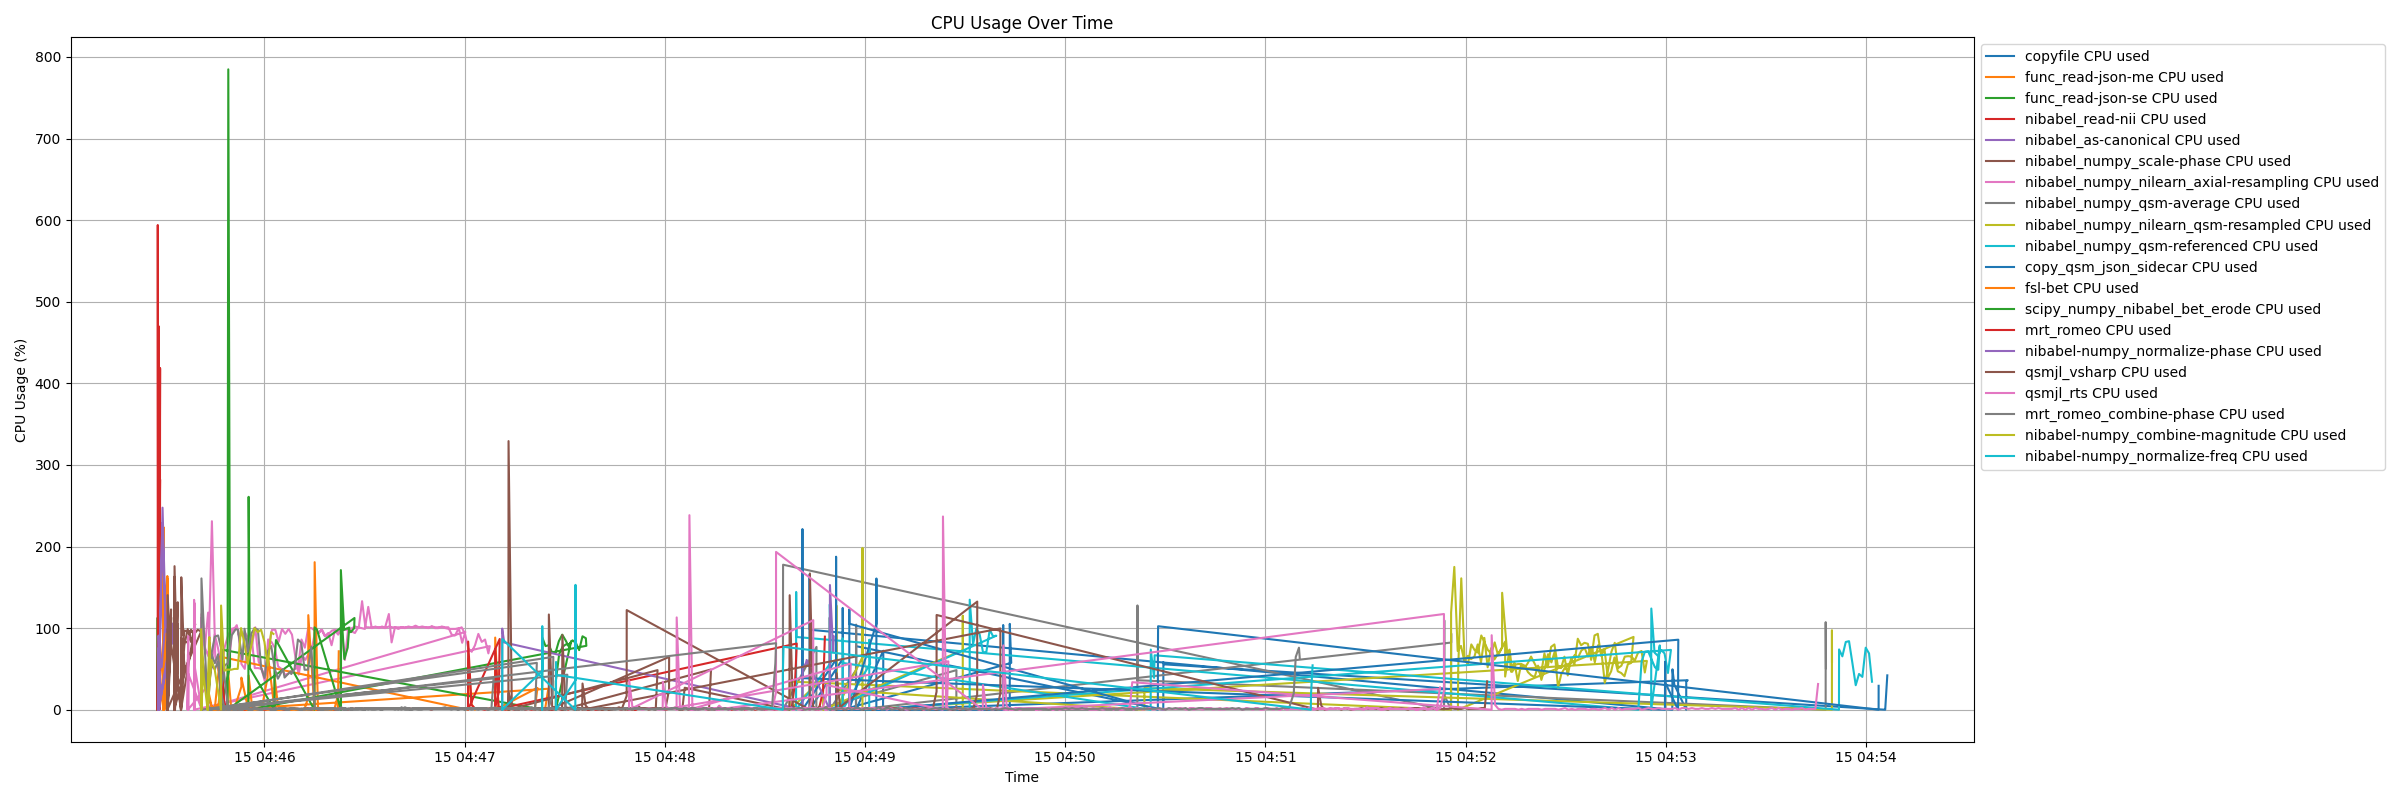Click the "Time" x-axis label
2400x800 pixels.
coord(1021,777)
